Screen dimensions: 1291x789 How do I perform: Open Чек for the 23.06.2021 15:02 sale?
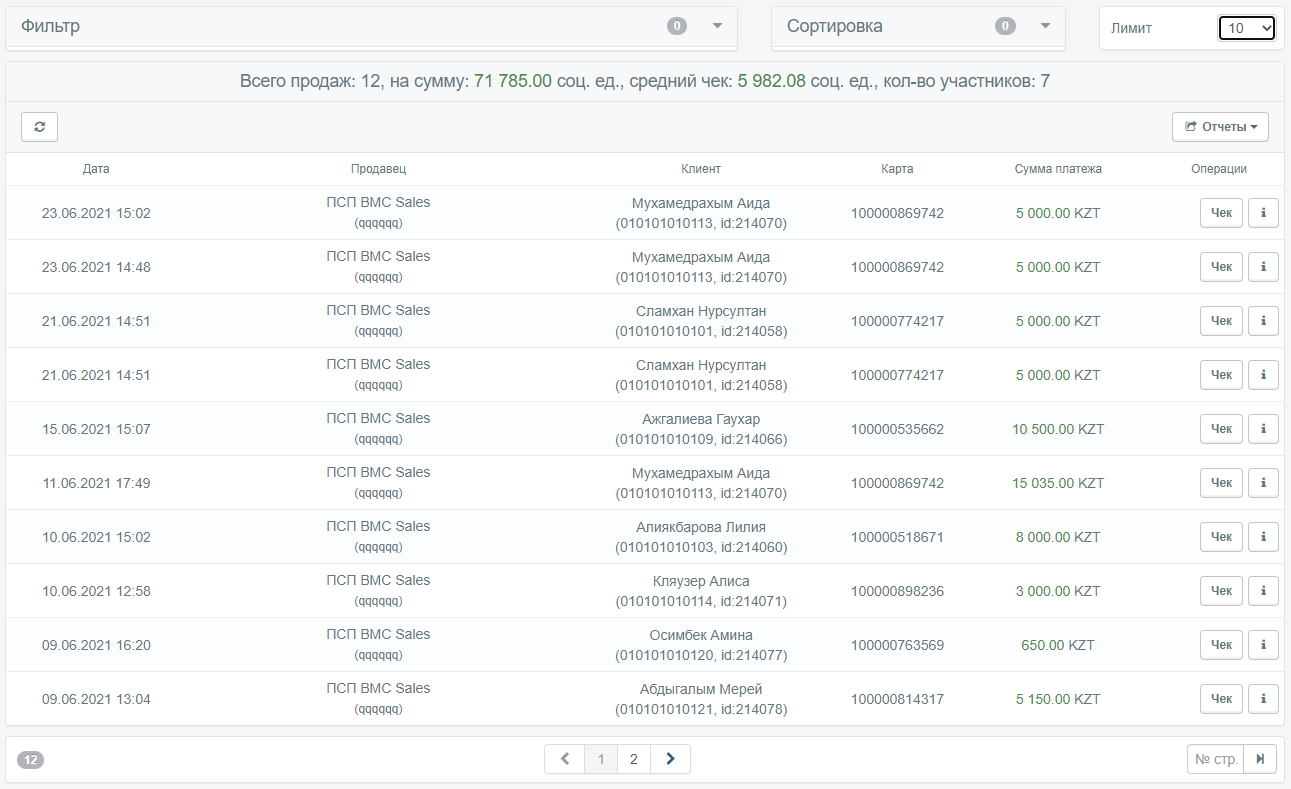point(1221,213)
